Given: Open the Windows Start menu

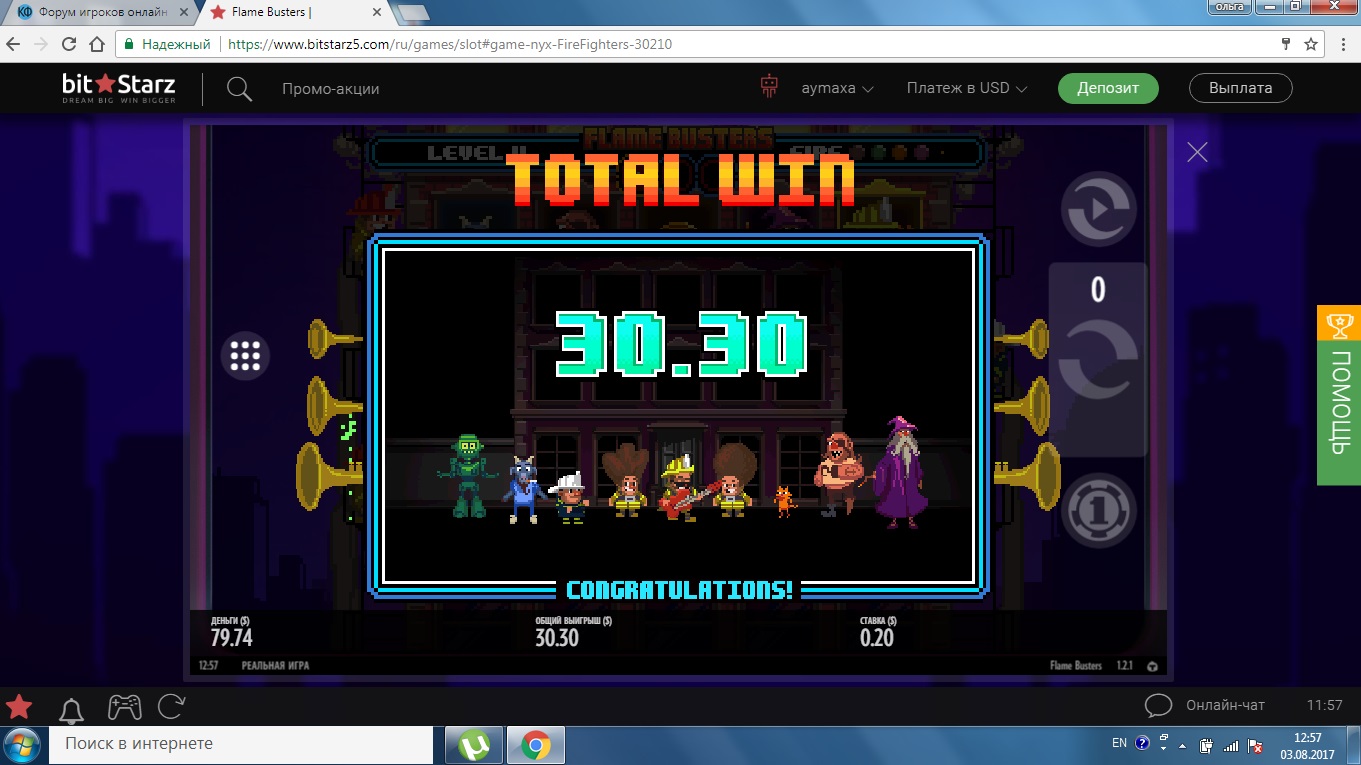Looking at the screenshot, I should tap(22, 745).
